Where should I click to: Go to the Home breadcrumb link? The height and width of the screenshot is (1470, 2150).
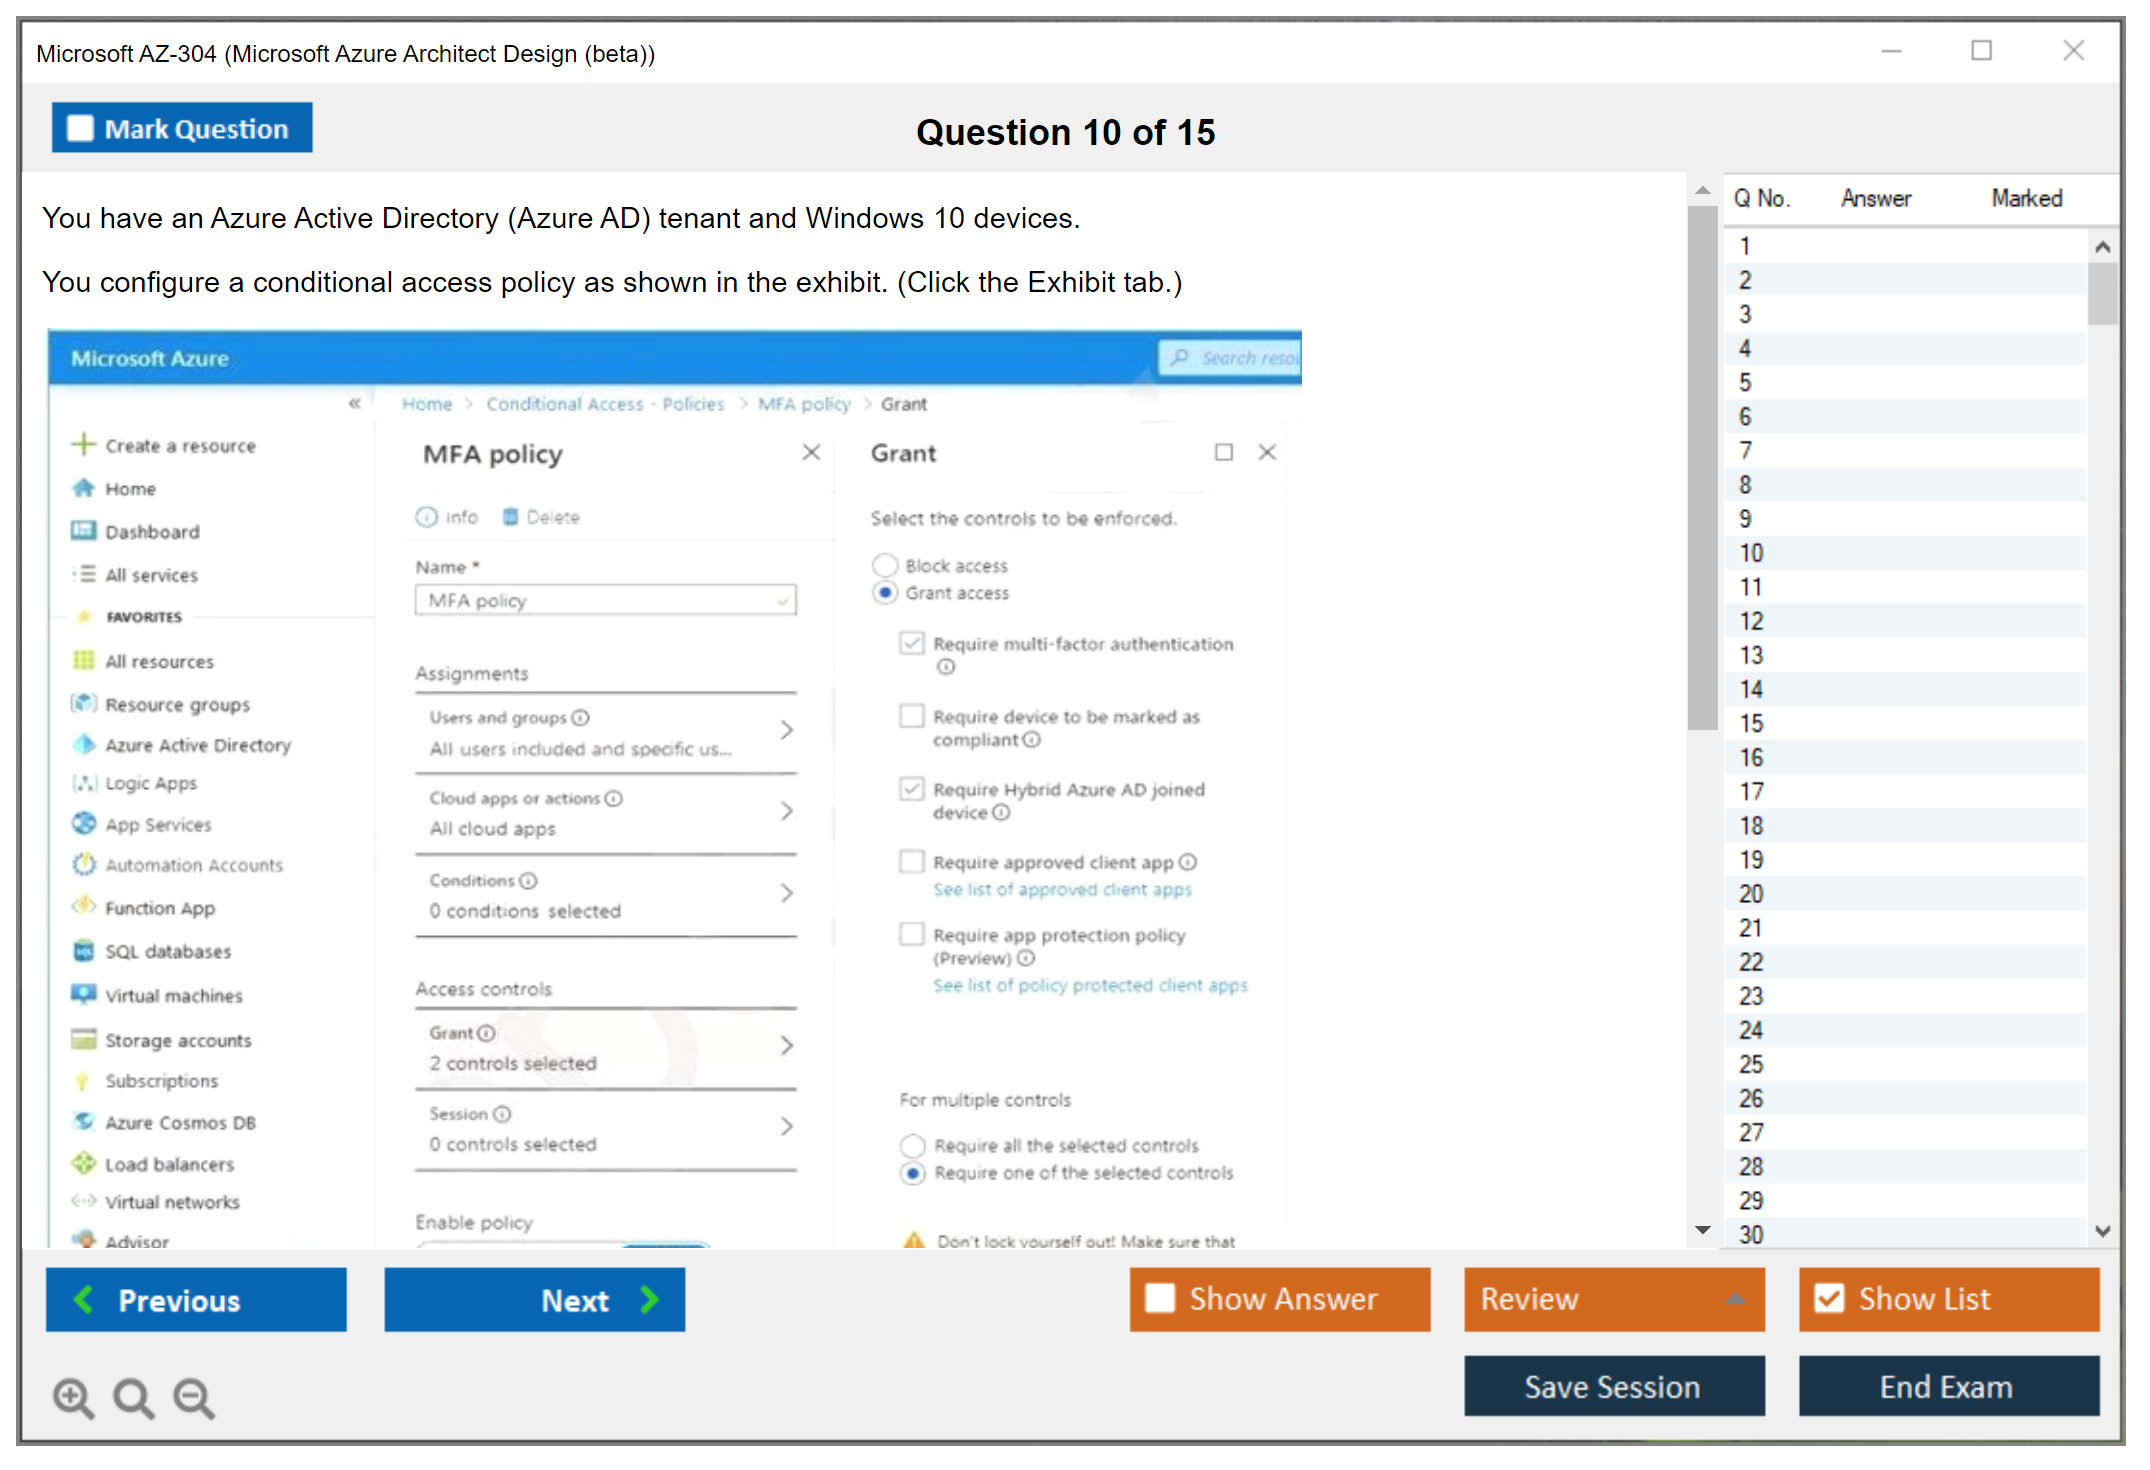tap(427, 404)
